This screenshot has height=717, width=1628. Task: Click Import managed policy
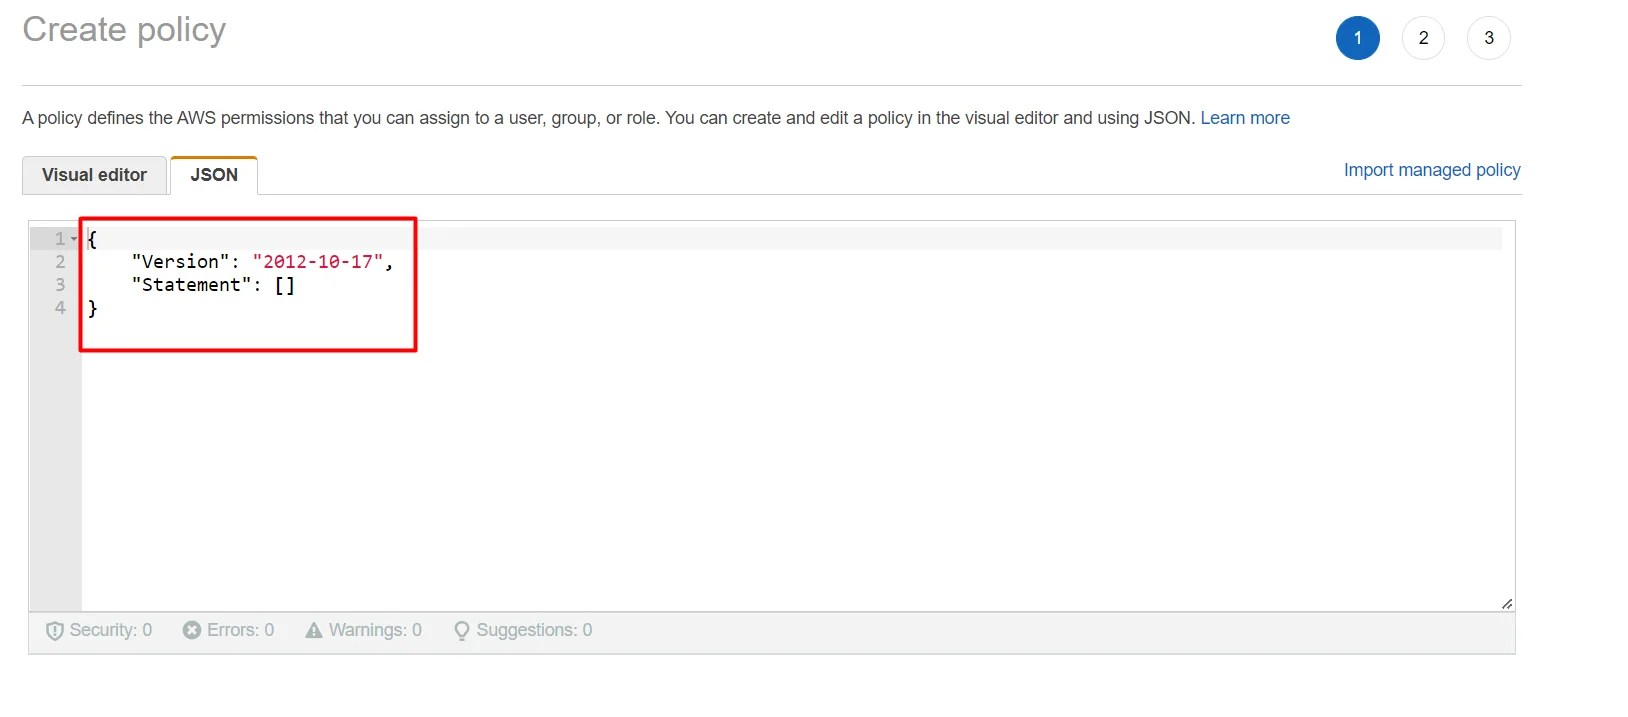1431,170
